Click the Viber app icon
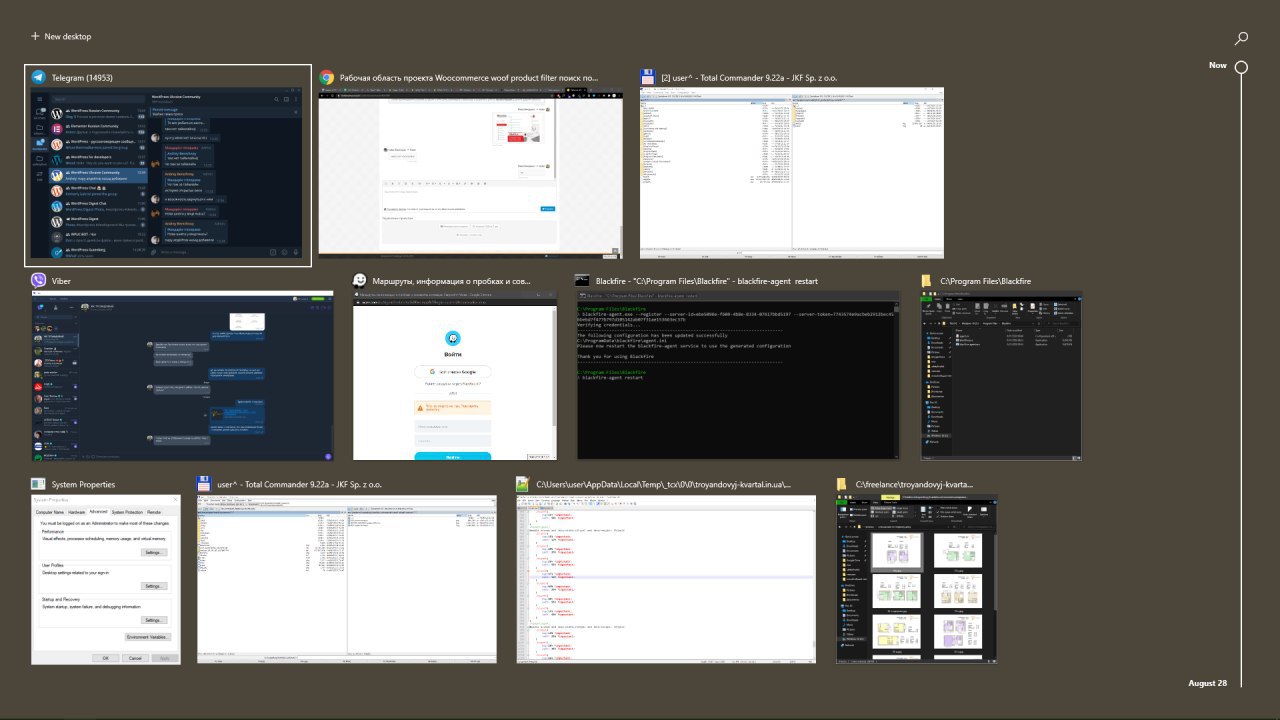Image resolution: width=1280 pixels, height=720 pixels. (38, 281)
